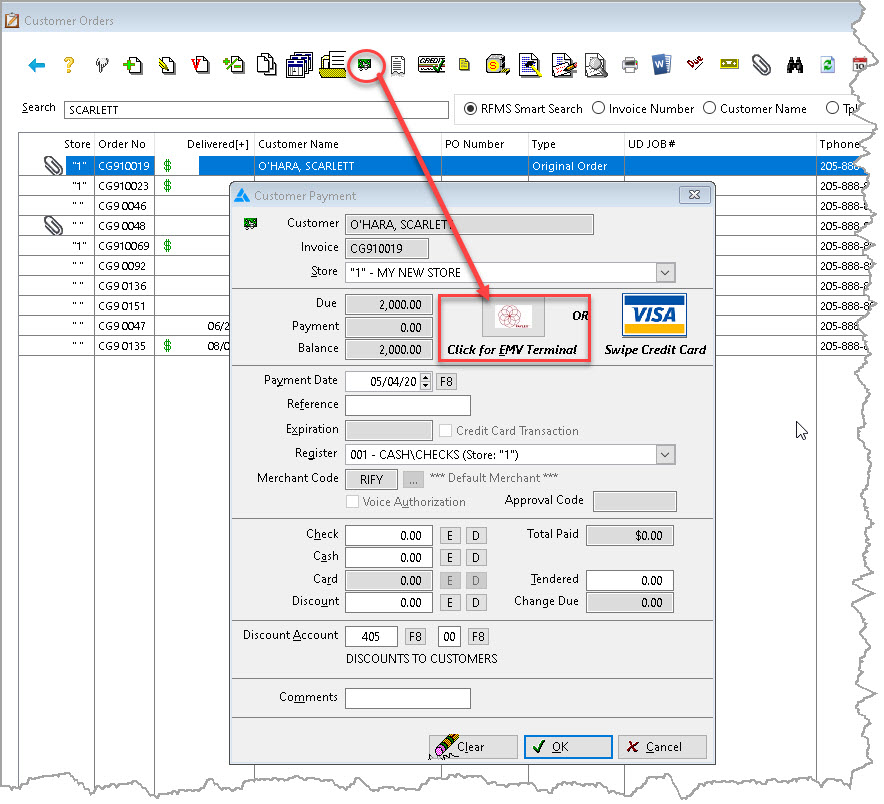Image resolution: width=884 pixels, height=804 pixels.
Task: Click the blue back arrow icon
Action: pyautogui.click(x=37, y=66)
